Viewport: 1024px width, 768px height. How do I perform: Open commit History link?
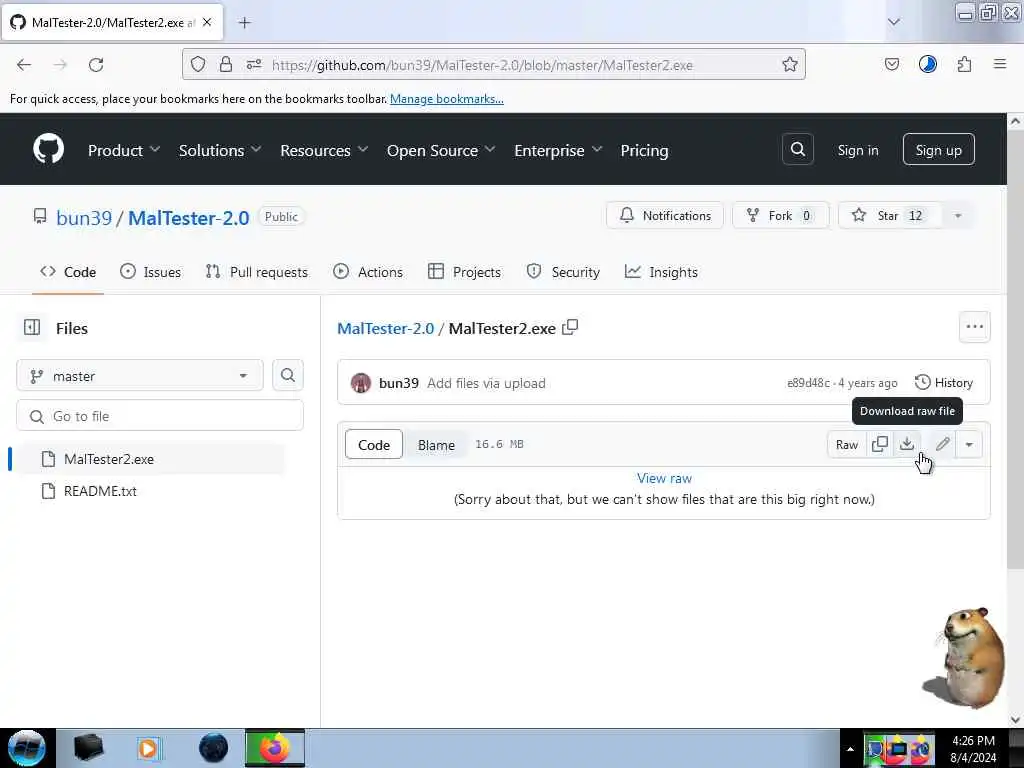pos(944,383)
